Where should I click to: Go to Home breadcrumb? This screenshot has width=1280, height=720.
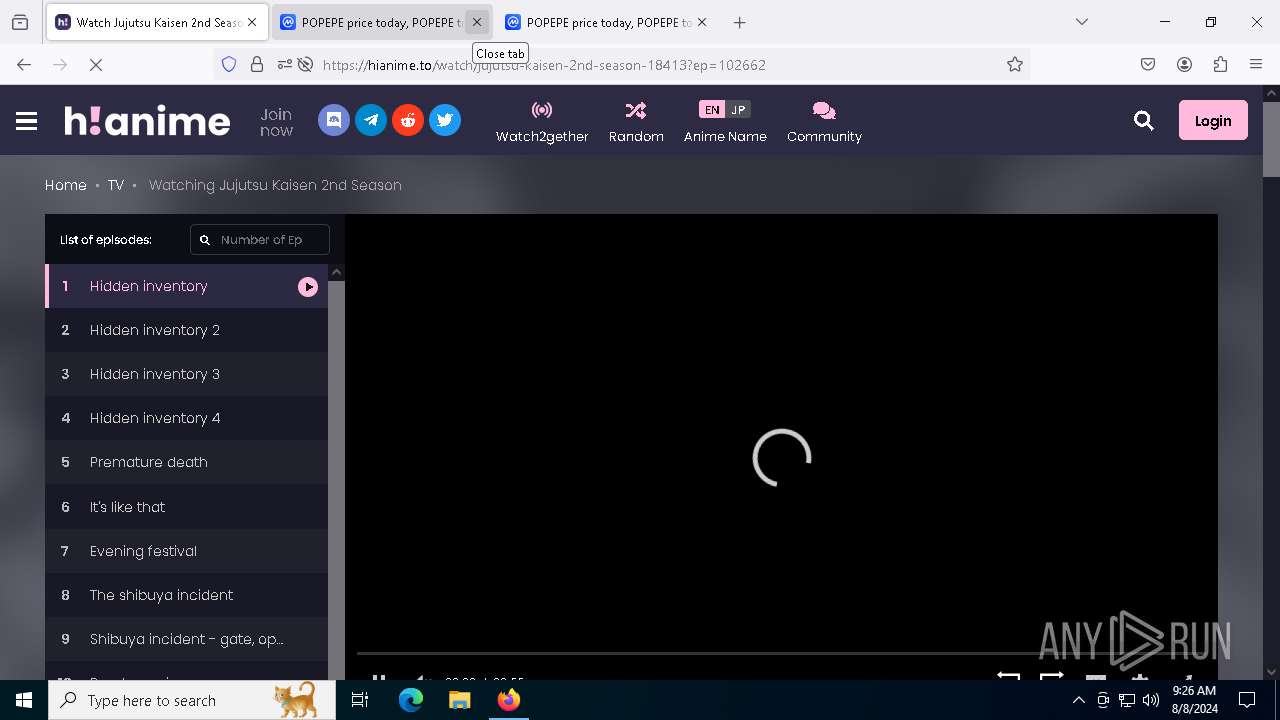pyautogui.click(x=66, y=185)
